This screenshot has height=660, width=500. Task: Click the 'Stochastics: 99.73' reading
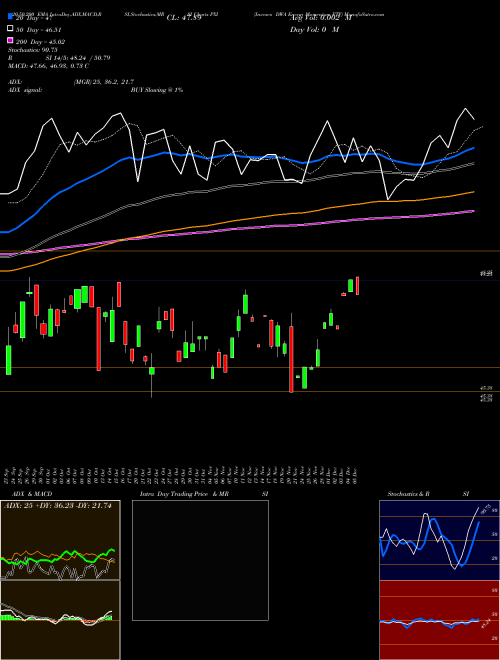[33, 50]
